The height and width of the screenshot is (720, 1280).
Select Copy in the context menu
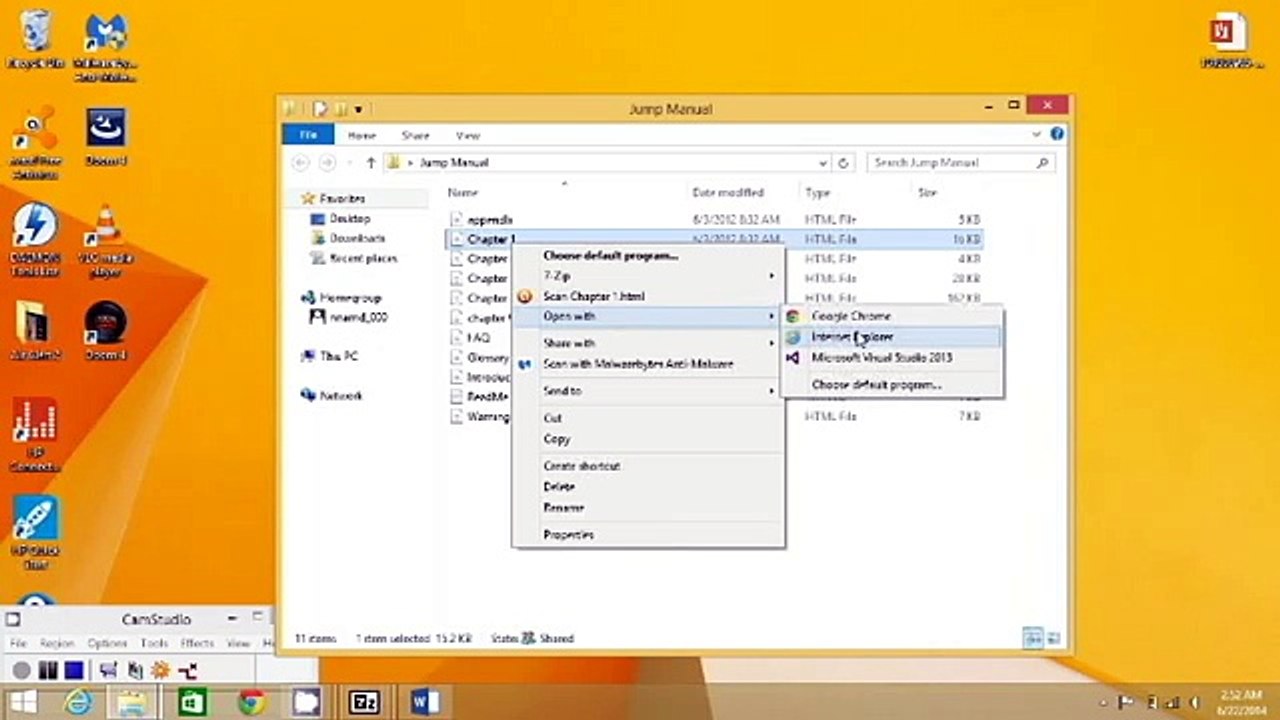(x=648, y=439)
